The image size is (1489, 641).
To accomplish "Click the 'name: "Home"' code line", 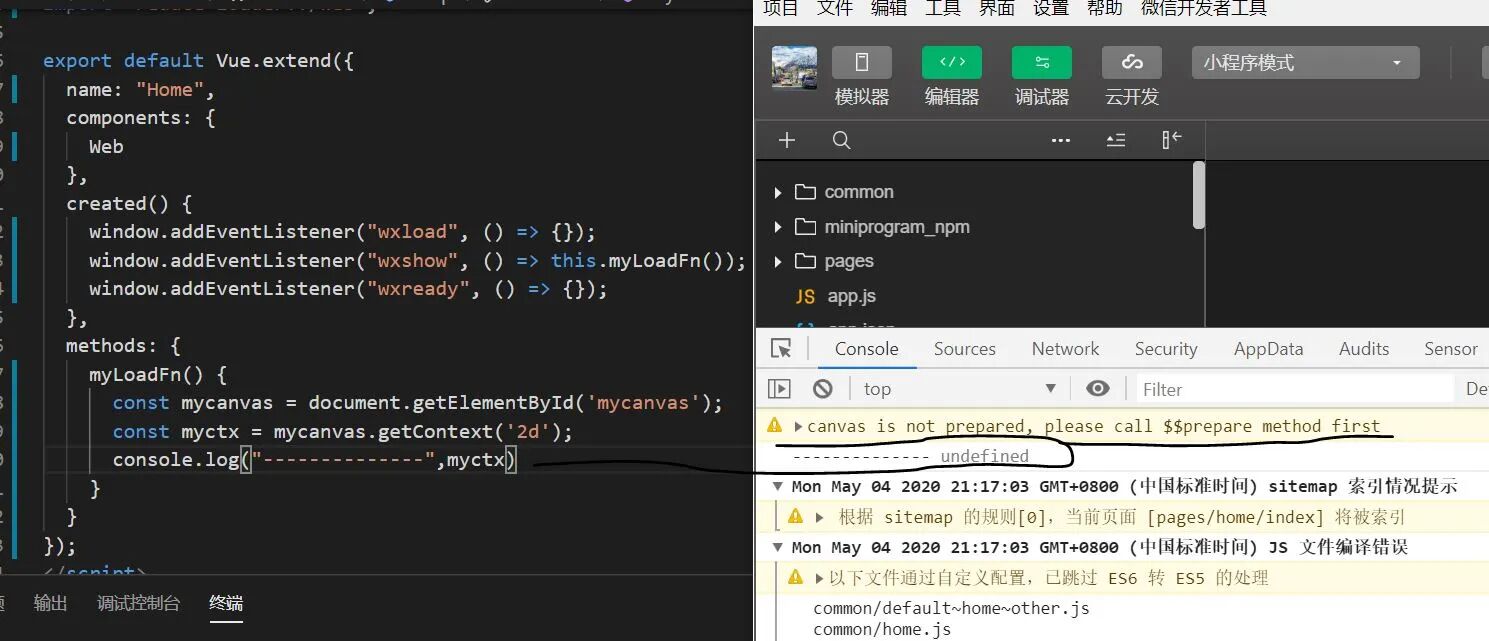I will [141, 89].
